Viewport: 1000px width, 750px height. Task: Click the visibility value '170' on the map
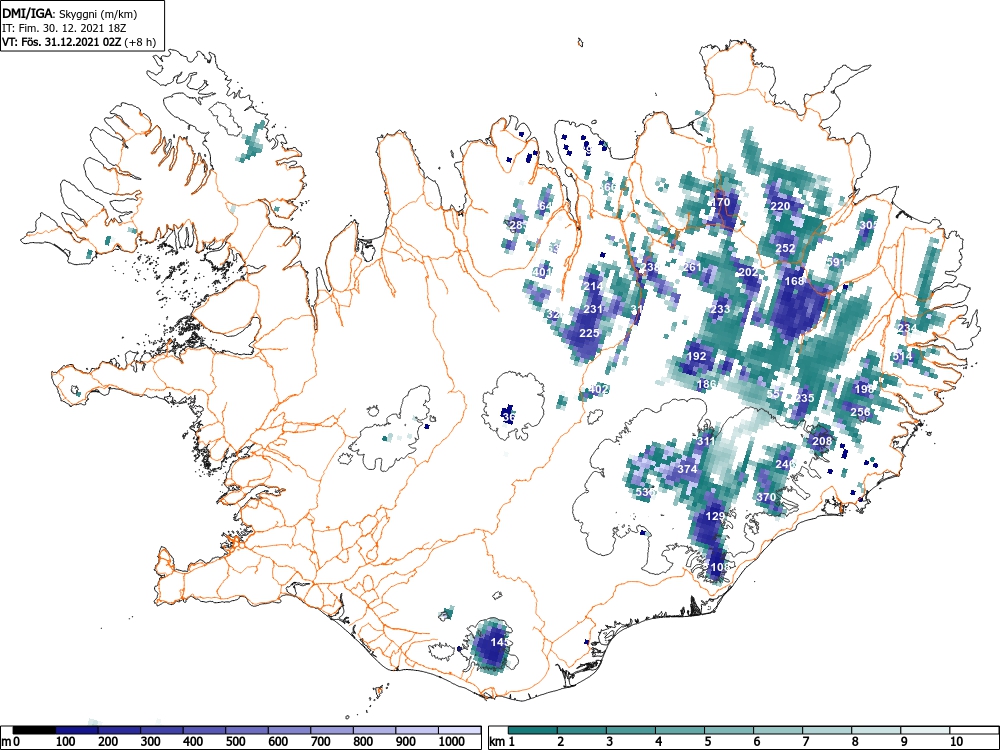pos(720,202)
